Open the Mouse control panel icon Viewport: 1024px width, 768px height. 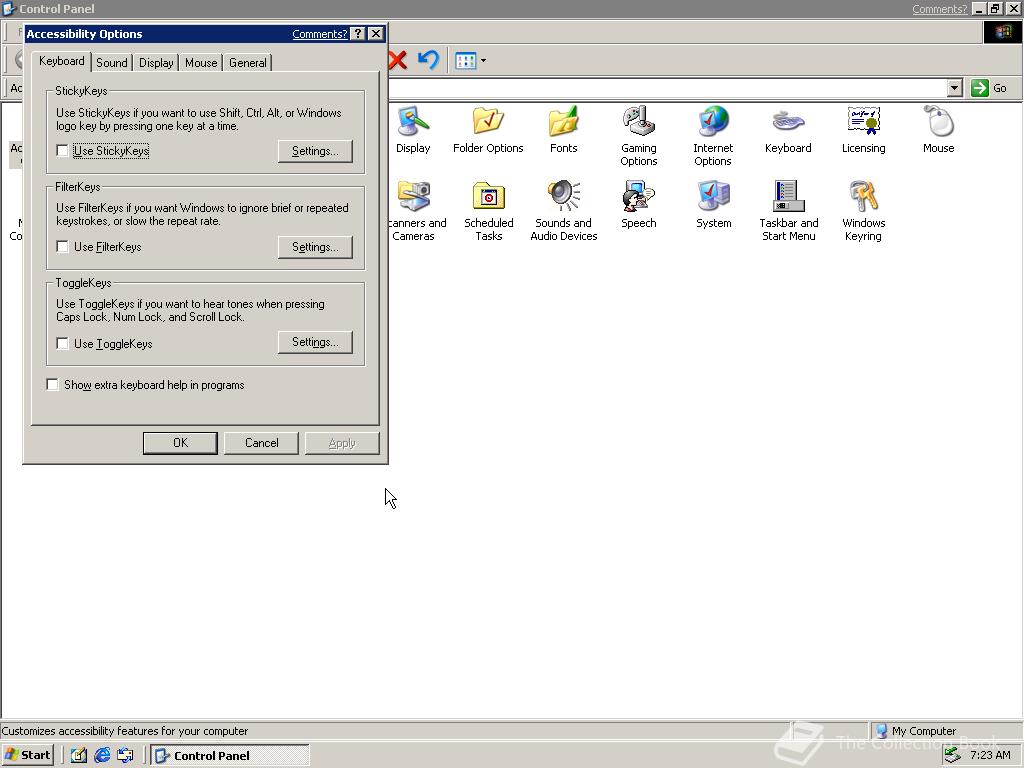(x=938, y=129)
